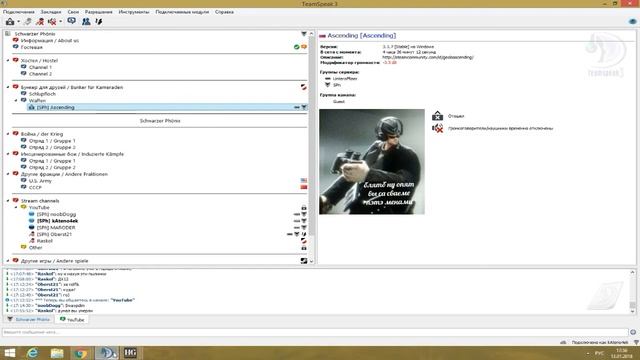Collapse the Другие игры / Andere spiele channel

(8, 261)
